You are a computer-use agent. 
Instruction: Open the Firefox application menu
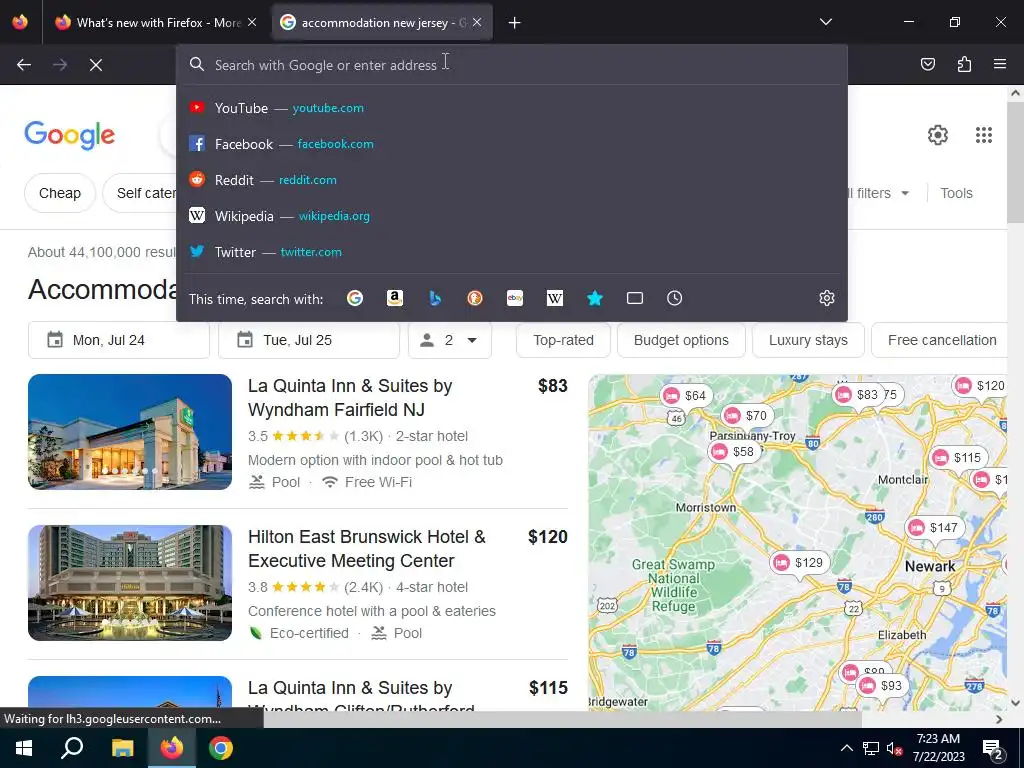point(1000,64)
